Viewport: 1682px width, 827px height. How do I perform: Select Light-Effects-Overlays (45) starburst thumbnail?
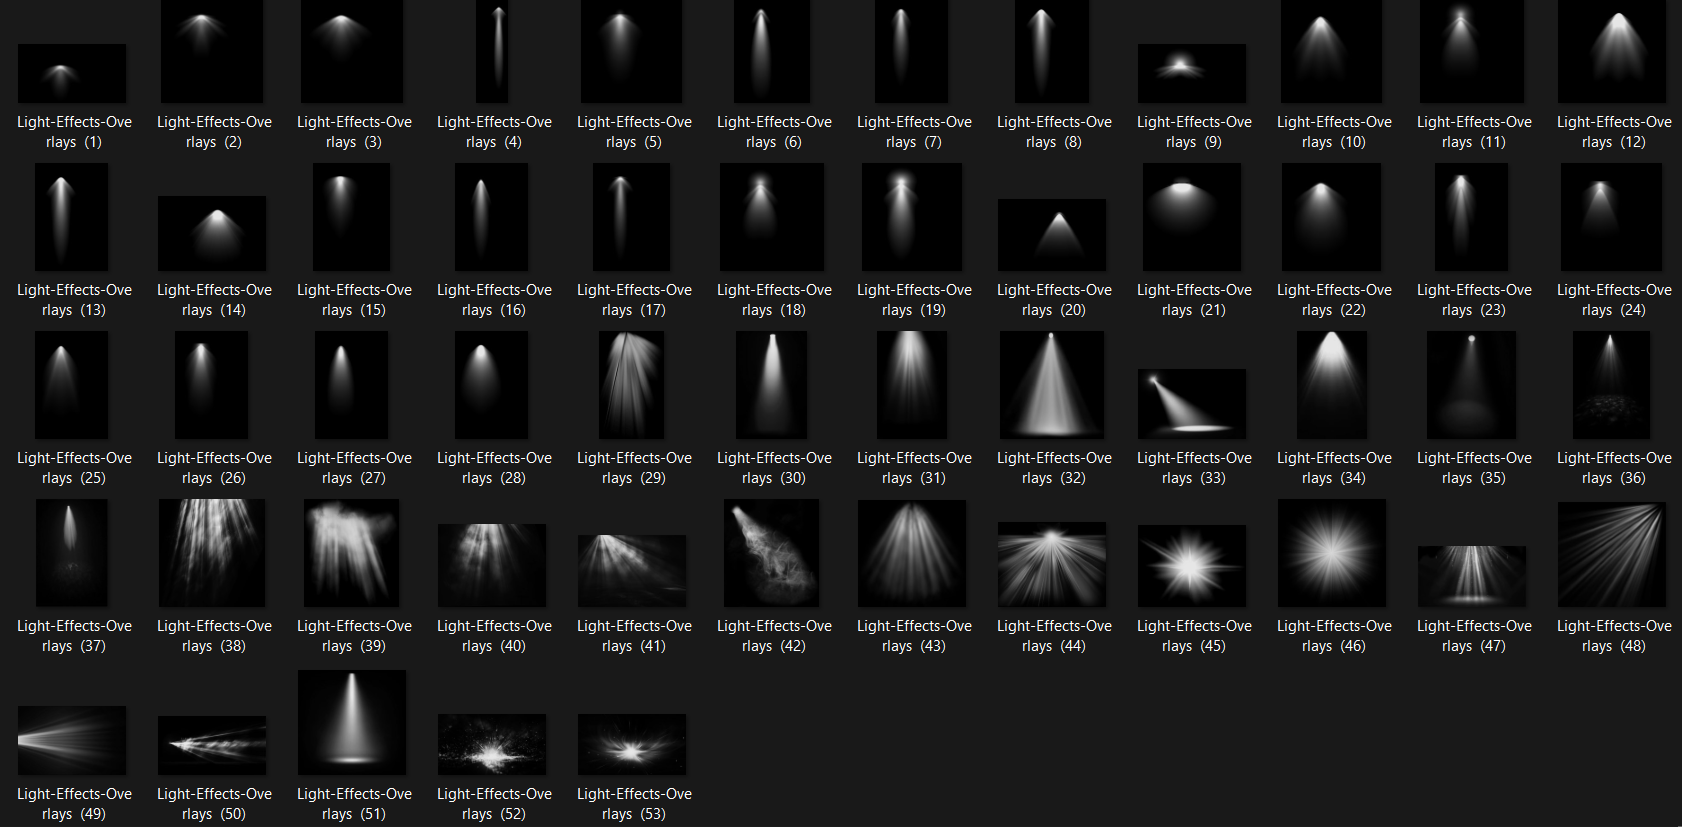pos(1192,565)
